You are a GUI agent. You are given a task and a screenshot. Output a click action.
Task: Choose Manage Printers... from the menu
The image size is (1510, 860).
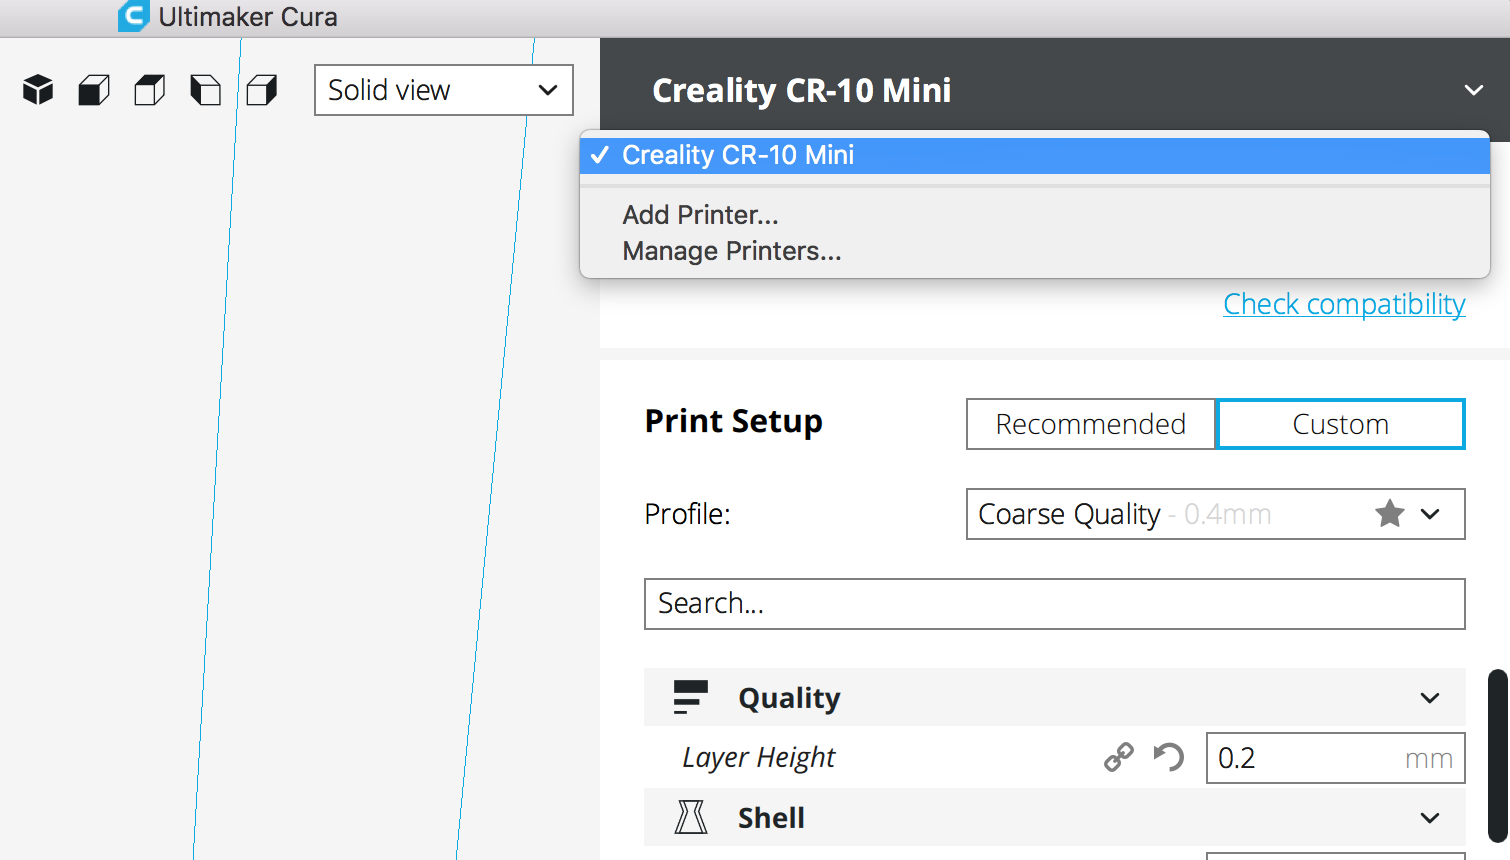point(731,251)
